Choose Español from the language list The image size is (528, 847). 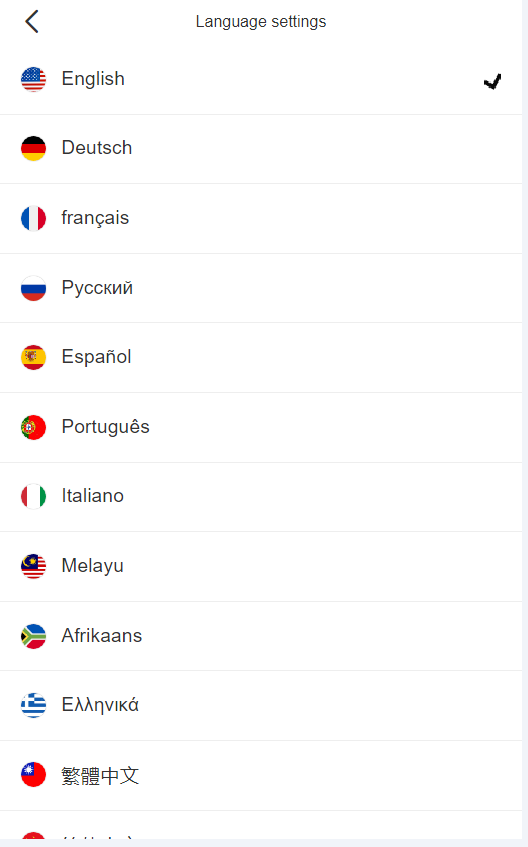261,358
